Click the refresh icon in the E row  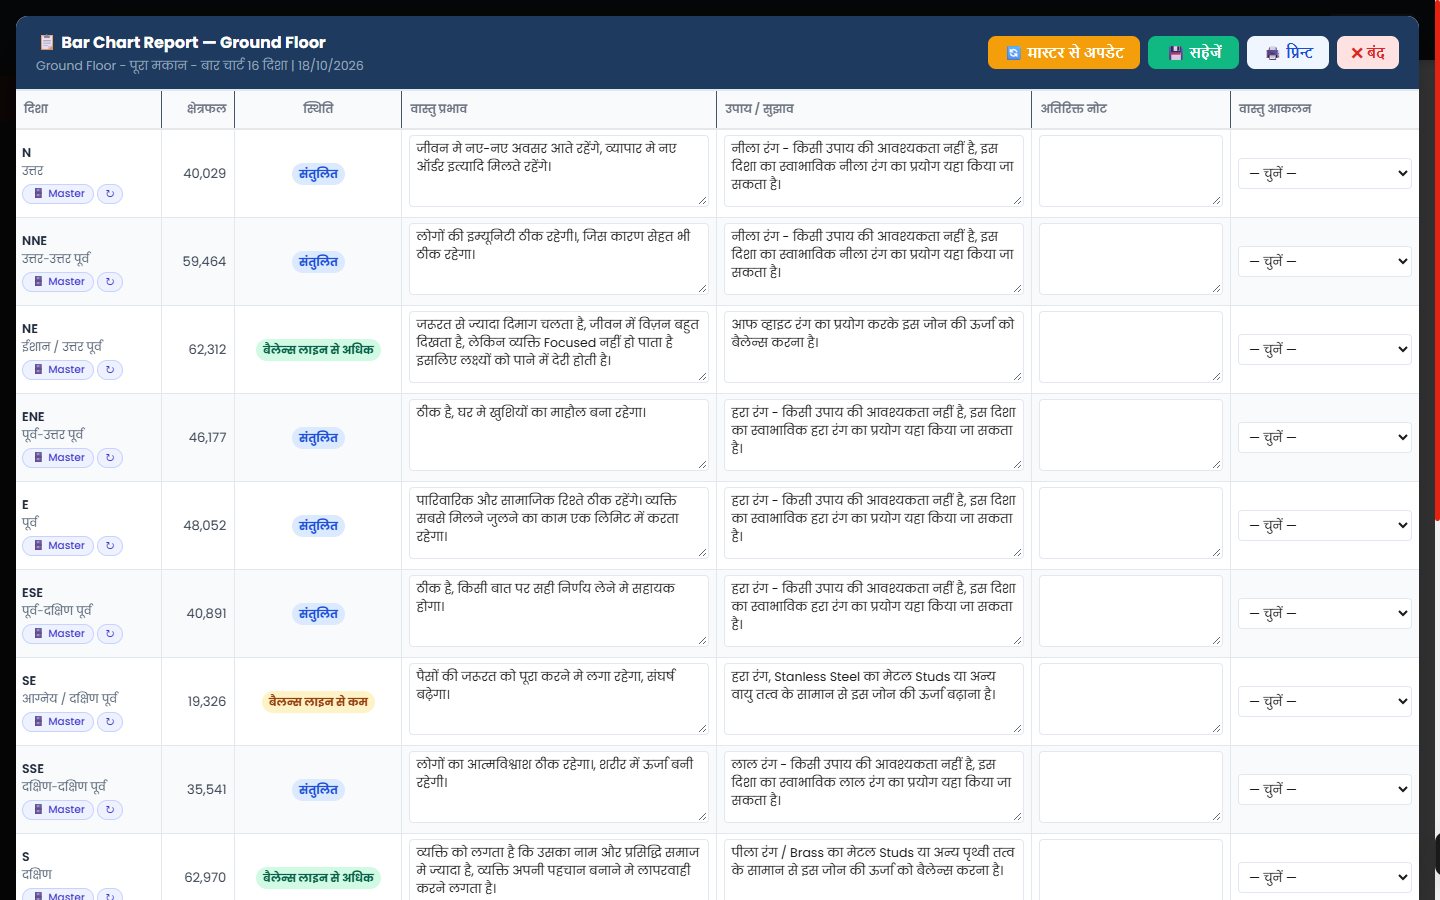(x=110, y=546)
